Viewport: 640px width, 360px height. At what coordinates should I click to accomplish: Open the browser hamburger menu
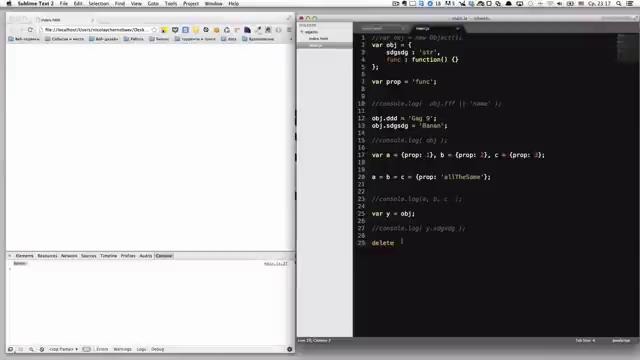coord(289,30)
